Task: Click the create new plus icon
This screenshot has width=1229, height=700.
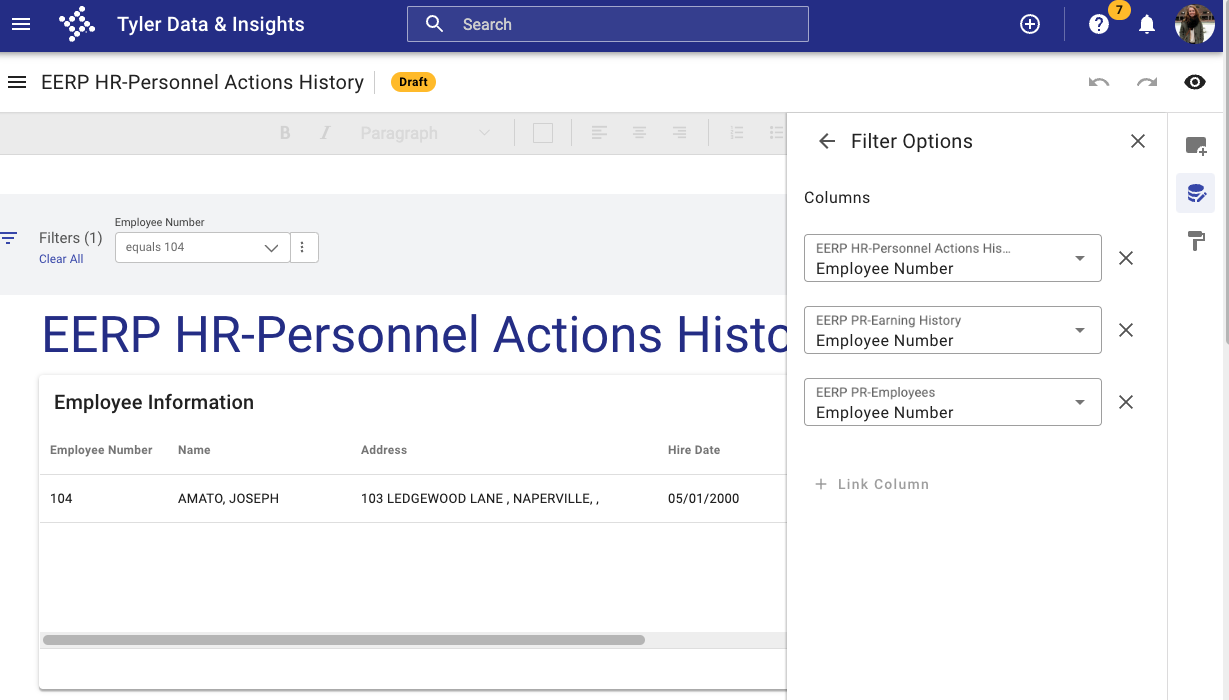Action: (x=1030, y=24)
